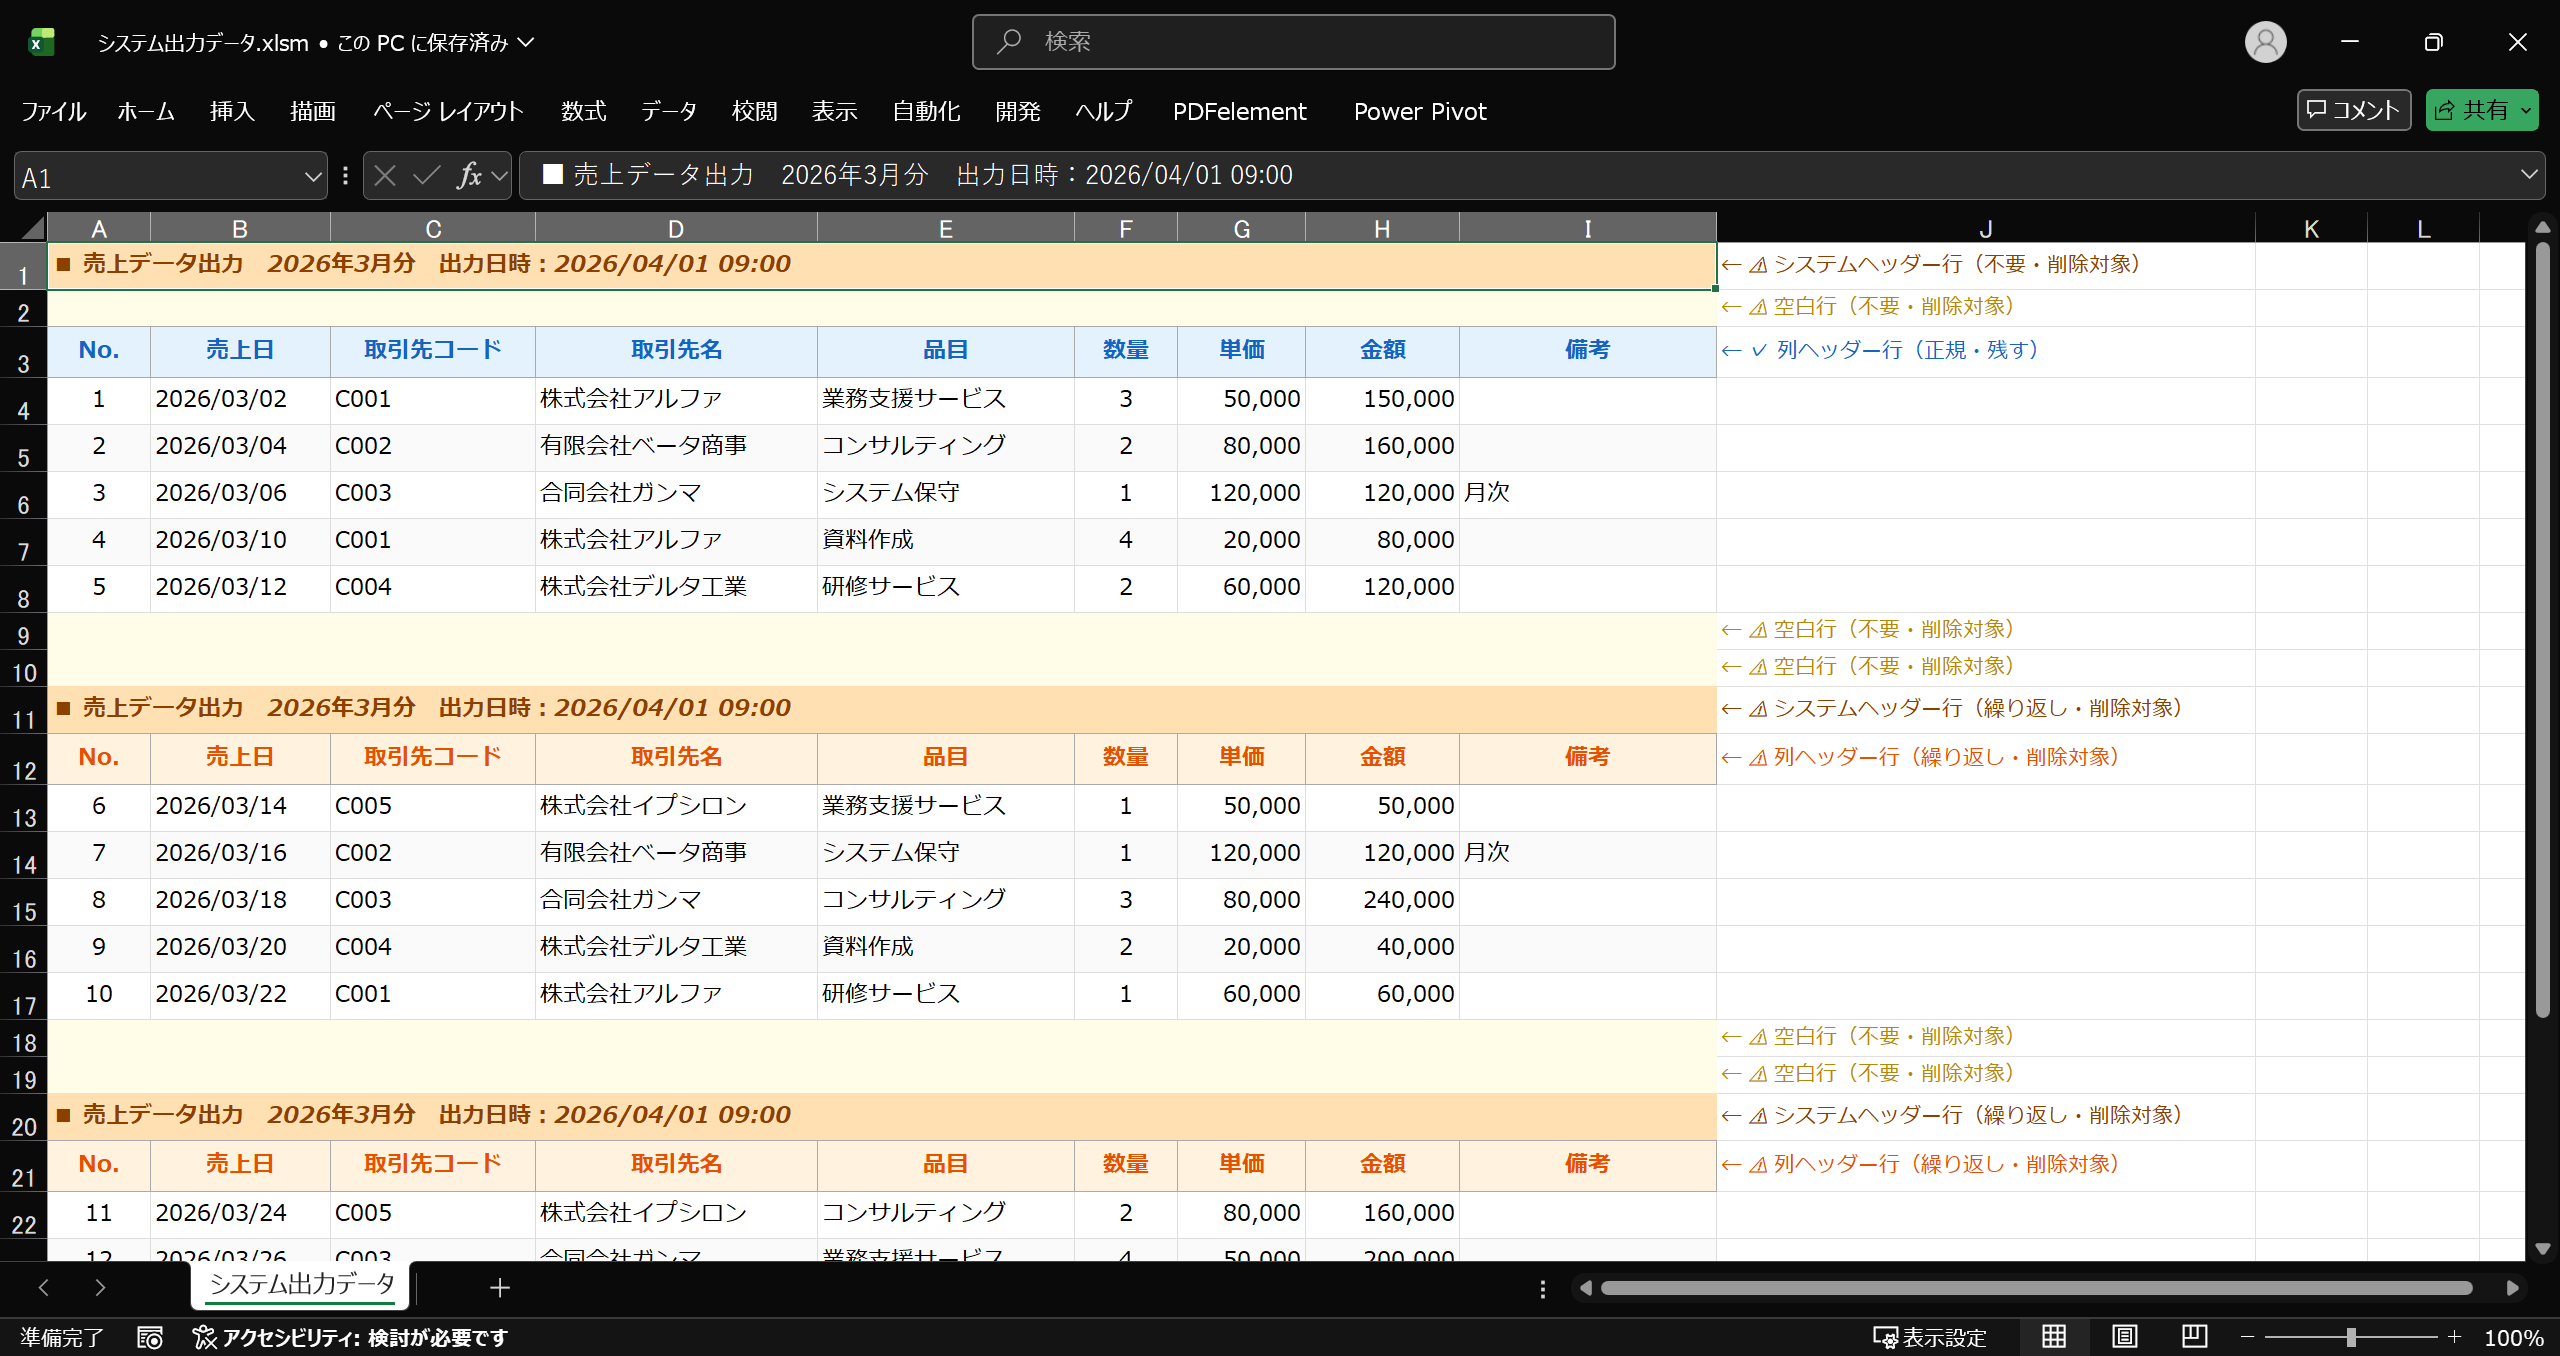Click the コメント button
Screen dimensions: 2560x1356
tap(2353, 110)
